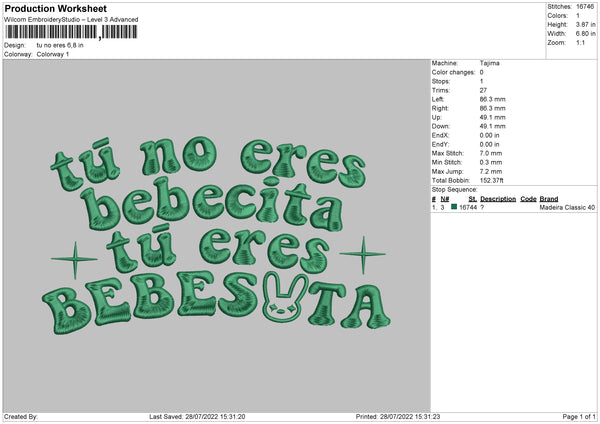
Task: Select design name 'tu no eres 6,8 in'
Action: pos(60,45)
